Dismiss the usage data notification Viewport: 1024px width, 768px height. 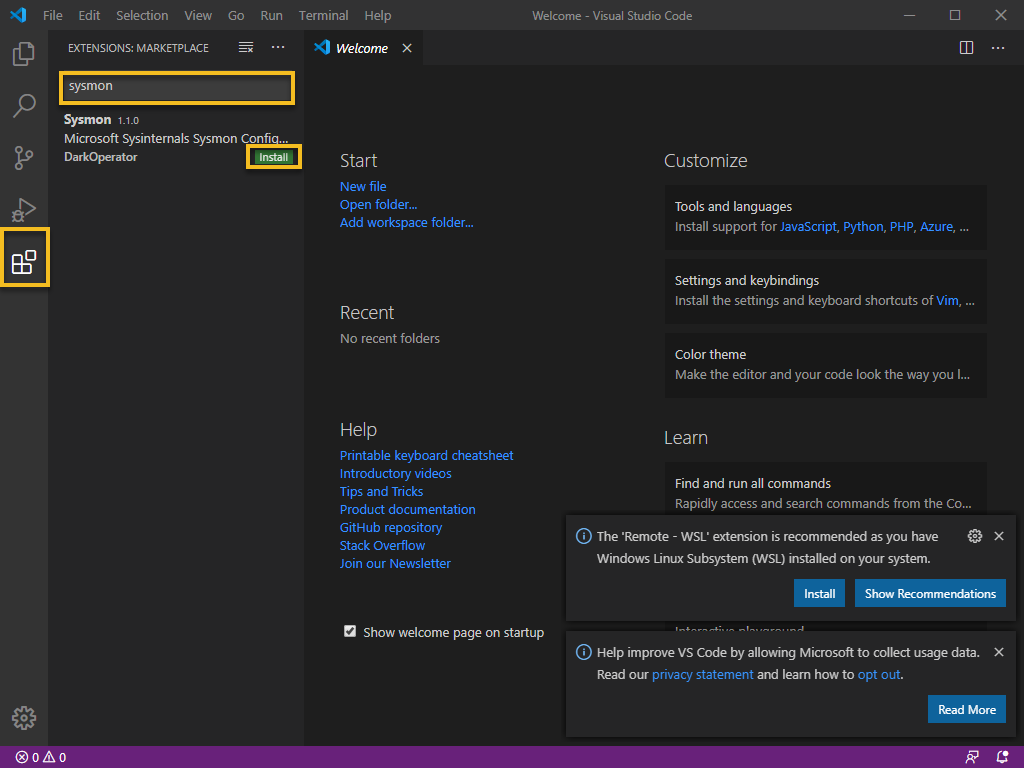[x=999, y=652]
